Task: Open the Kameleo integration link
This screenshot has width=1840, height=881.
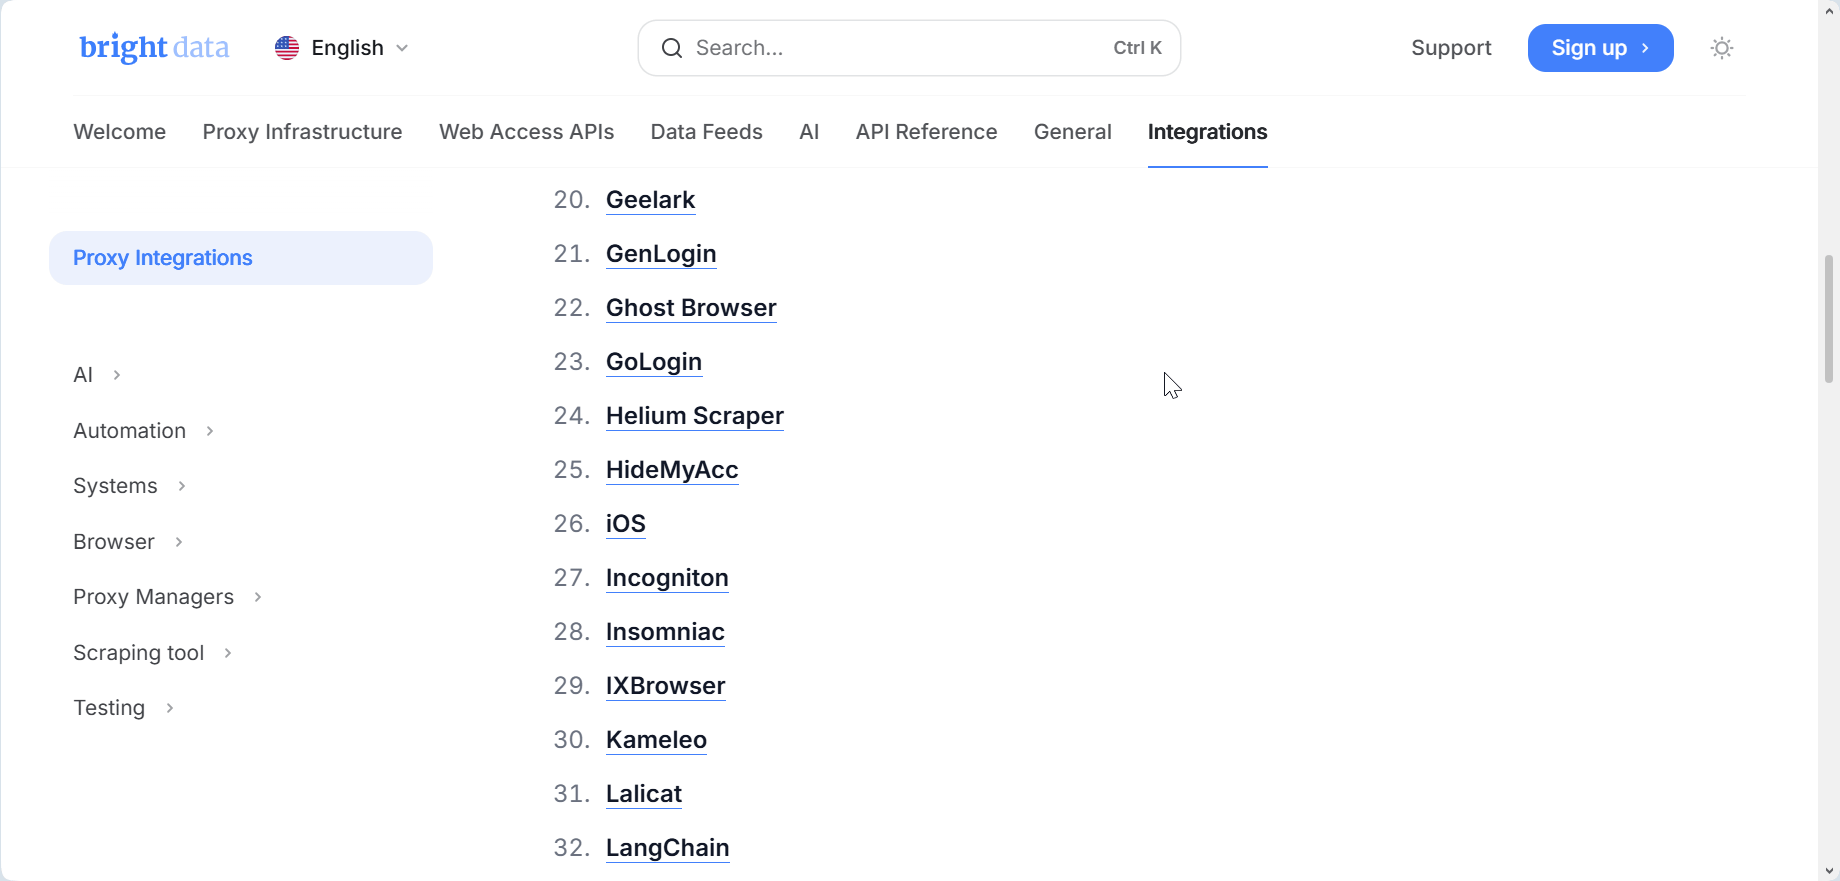Action: [655, 740]
